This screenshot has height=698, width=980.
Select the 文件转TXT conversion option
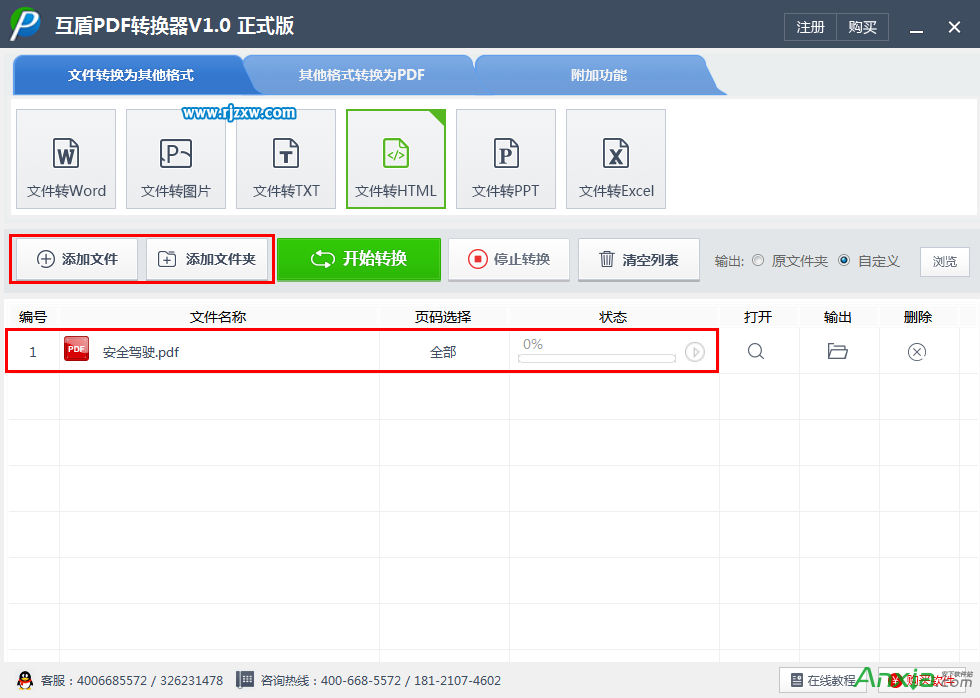[286, 159]
